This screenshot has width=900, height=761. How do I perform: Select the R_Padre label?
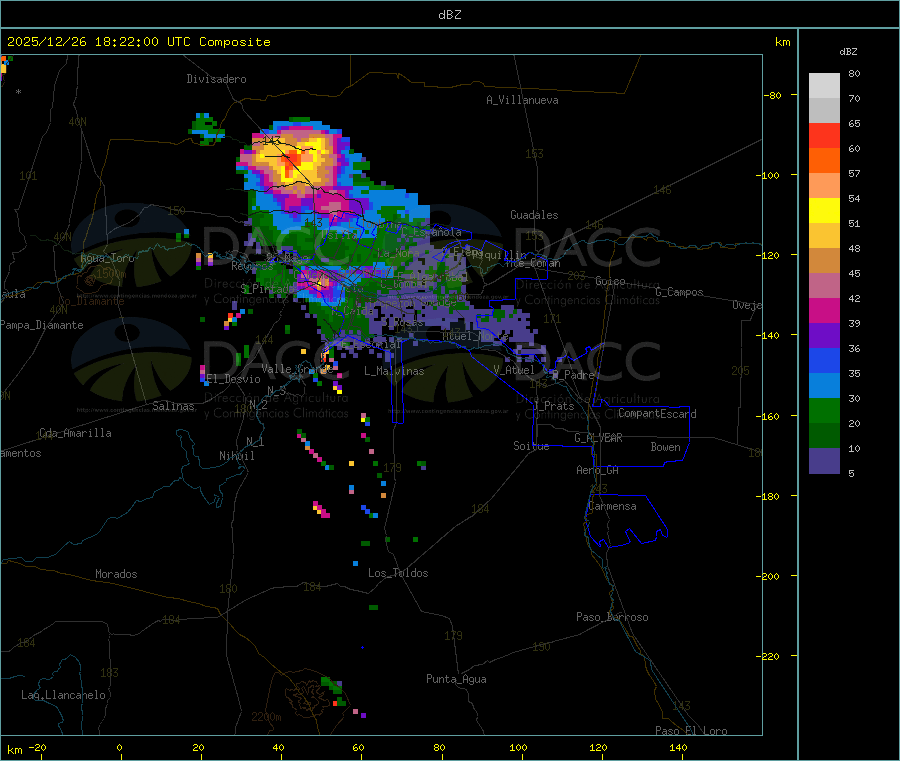point(573,375)
